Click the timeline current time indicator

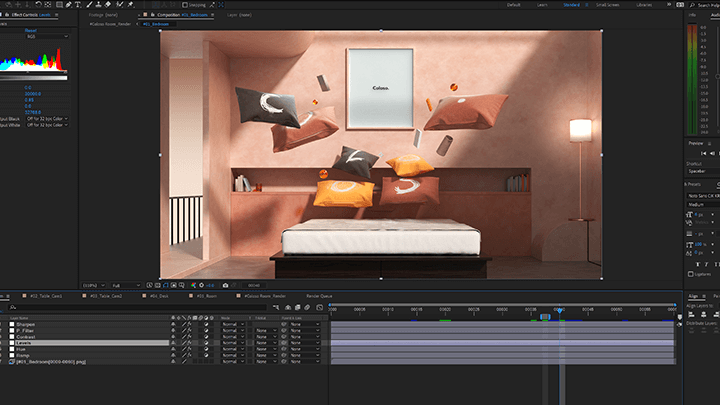[x=560, y=311]
